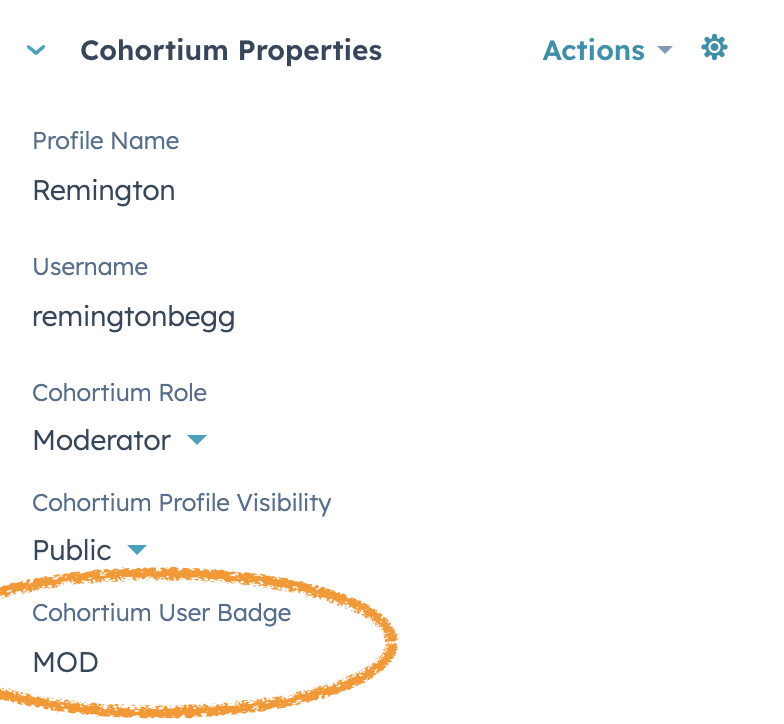Edit the Remington profile name value

[x=104, y=192]
